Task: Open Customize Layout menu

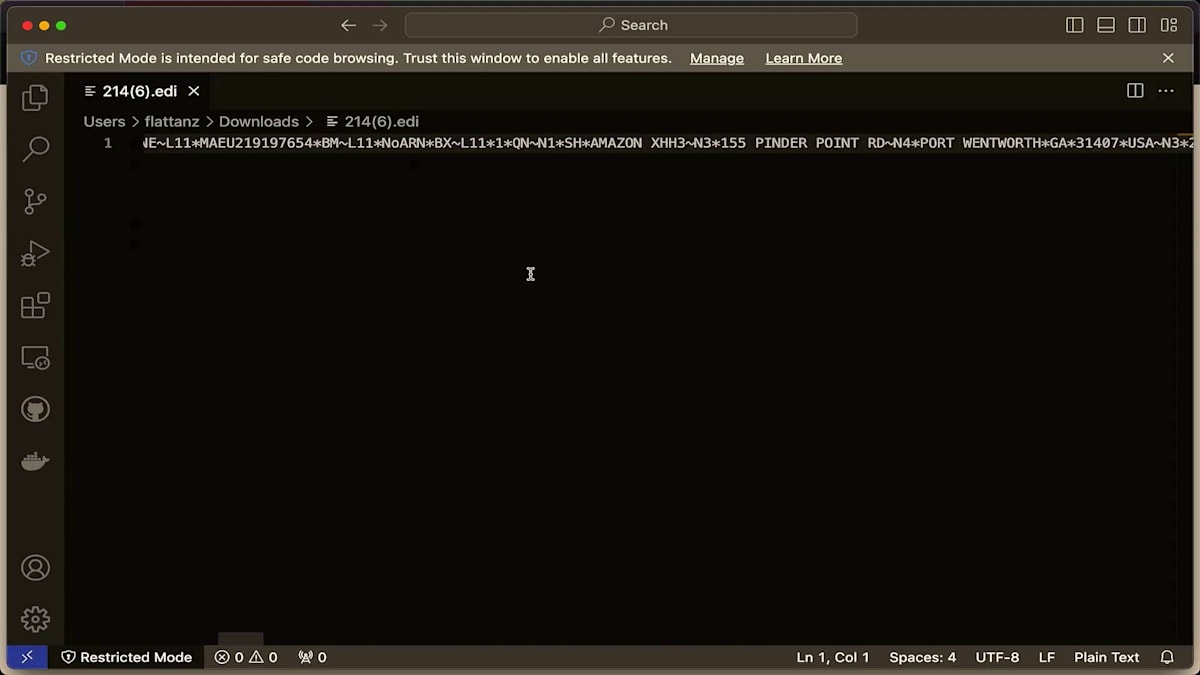Action: pyautogui.click(x=1169, y=25)
